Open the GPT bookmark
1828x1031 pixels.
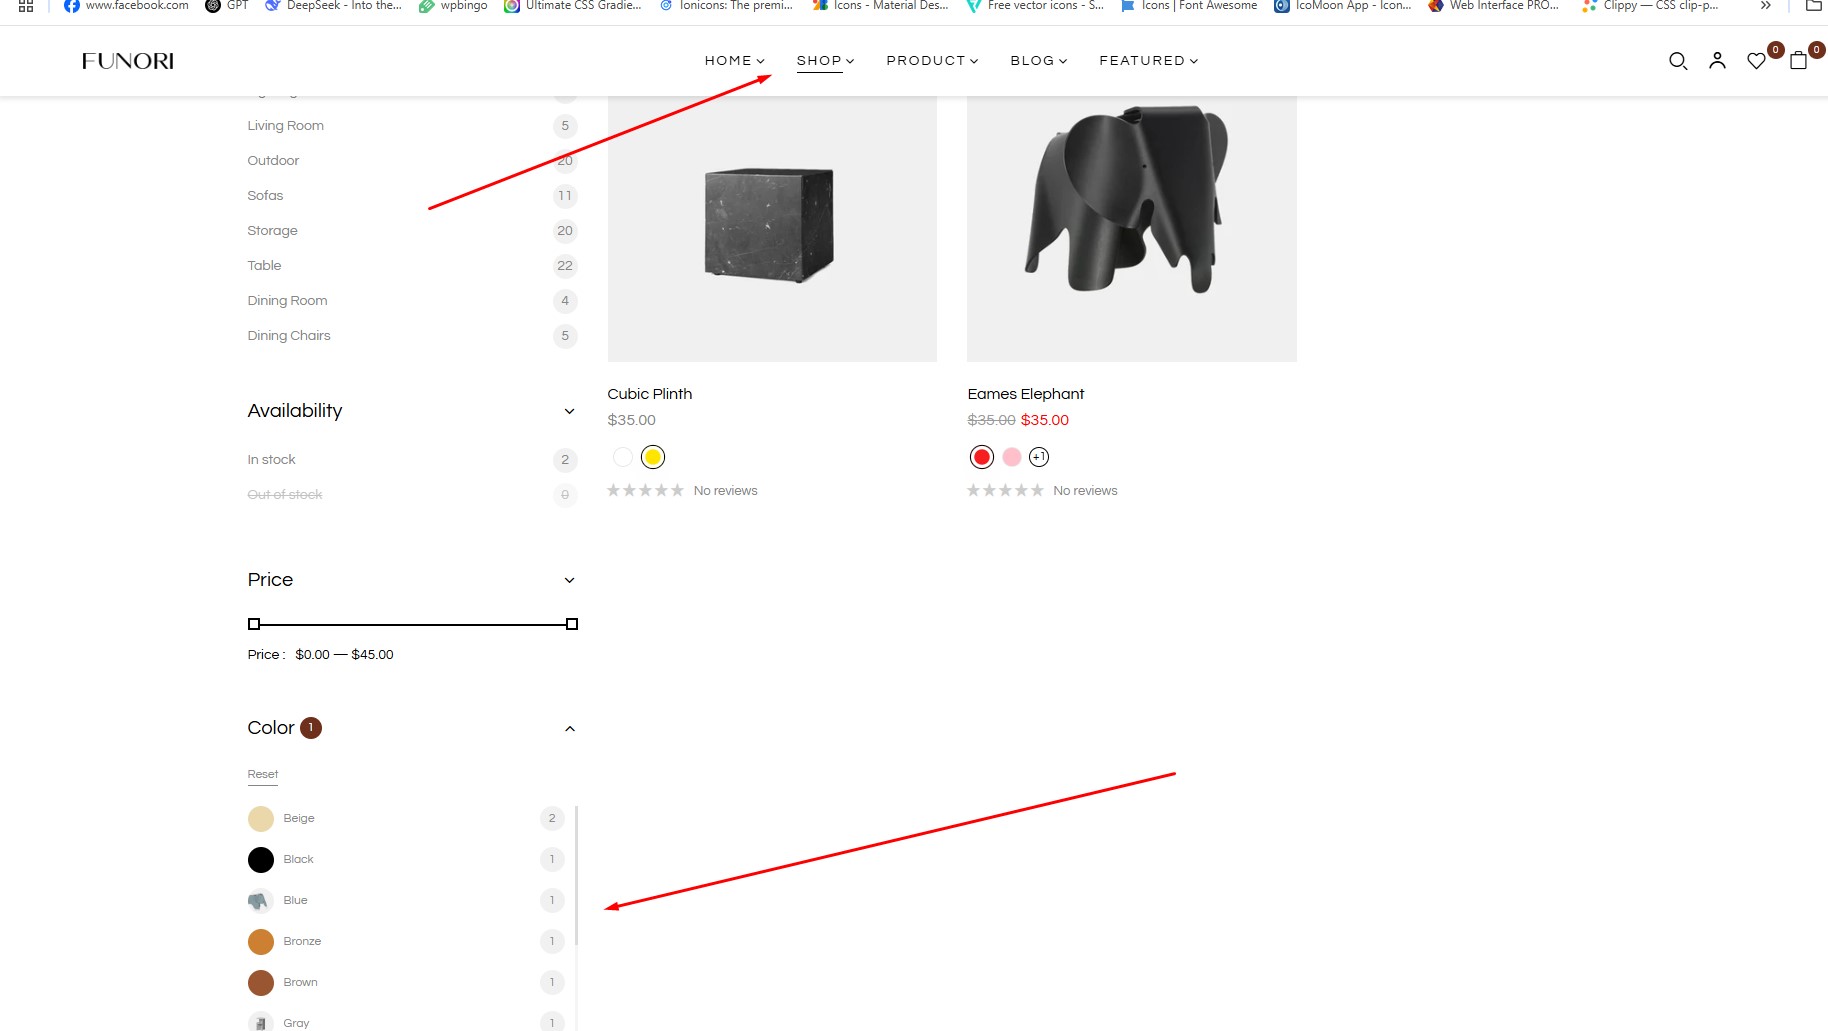tap(227, 6)
